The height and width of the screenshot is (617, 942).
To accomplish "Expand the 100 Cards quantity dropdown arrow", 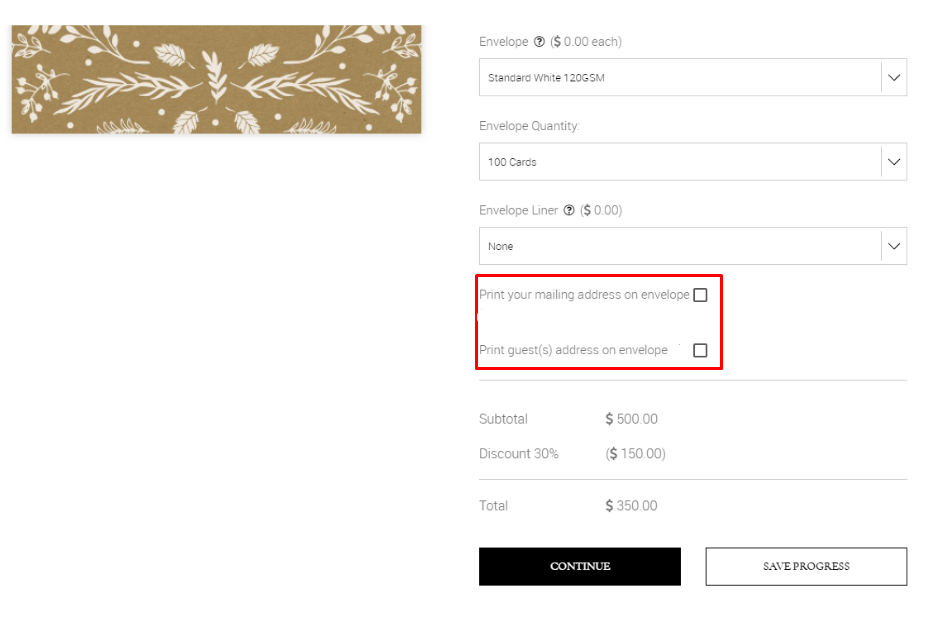I will [x=894, y=162].
